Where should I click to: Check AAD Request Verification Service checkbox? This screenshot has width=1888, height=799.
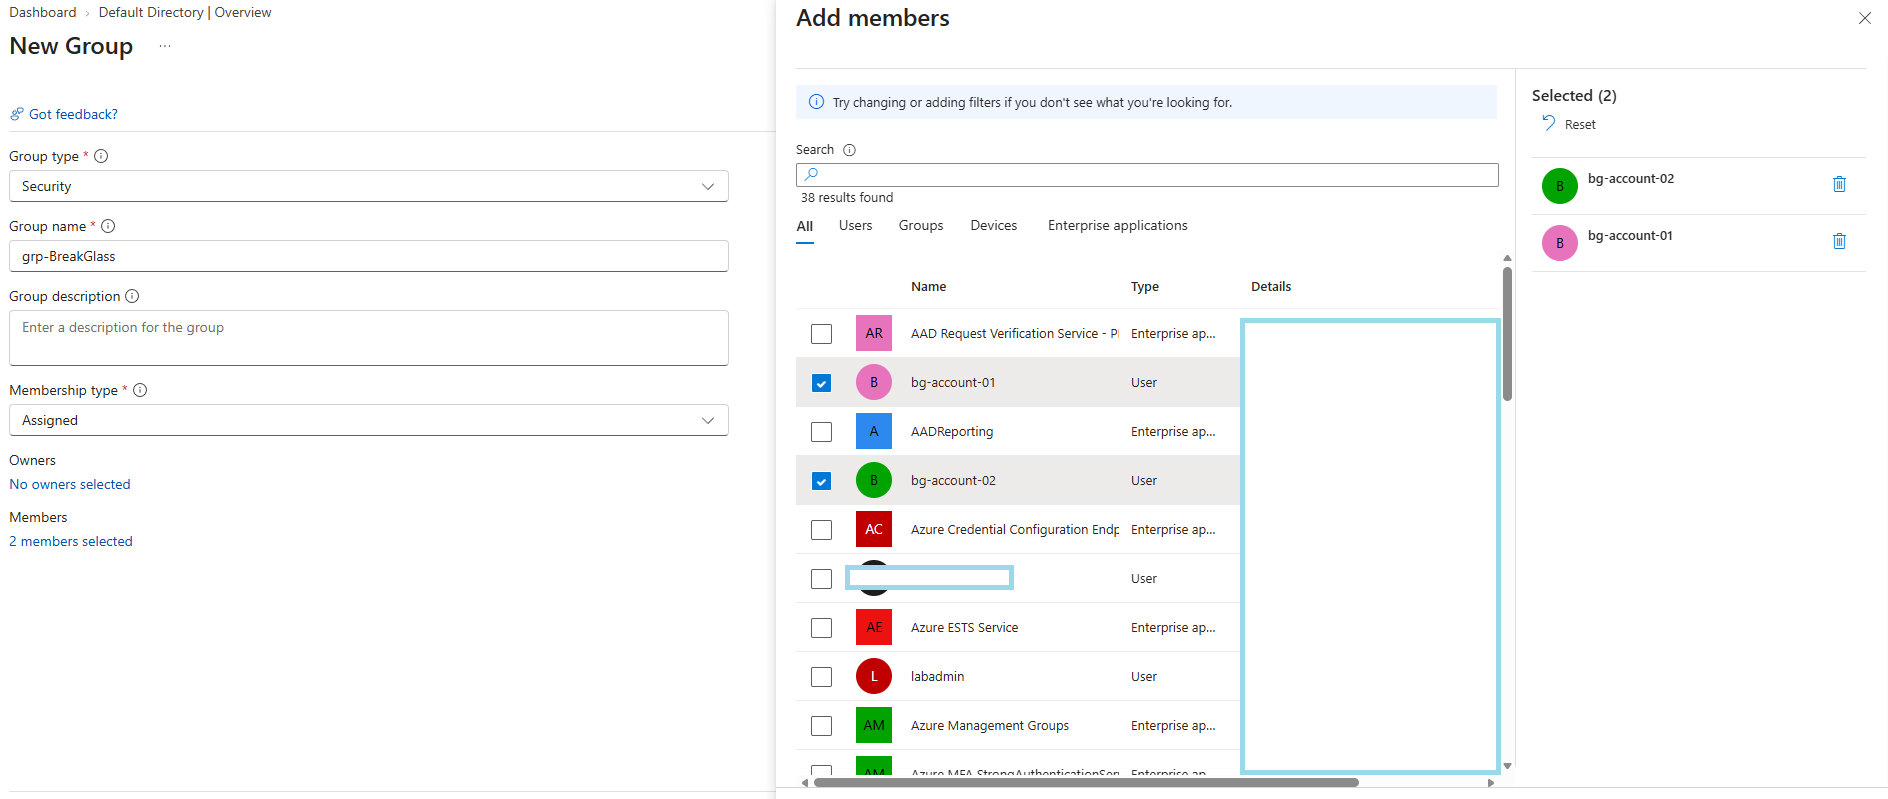(x=821, y=333)
